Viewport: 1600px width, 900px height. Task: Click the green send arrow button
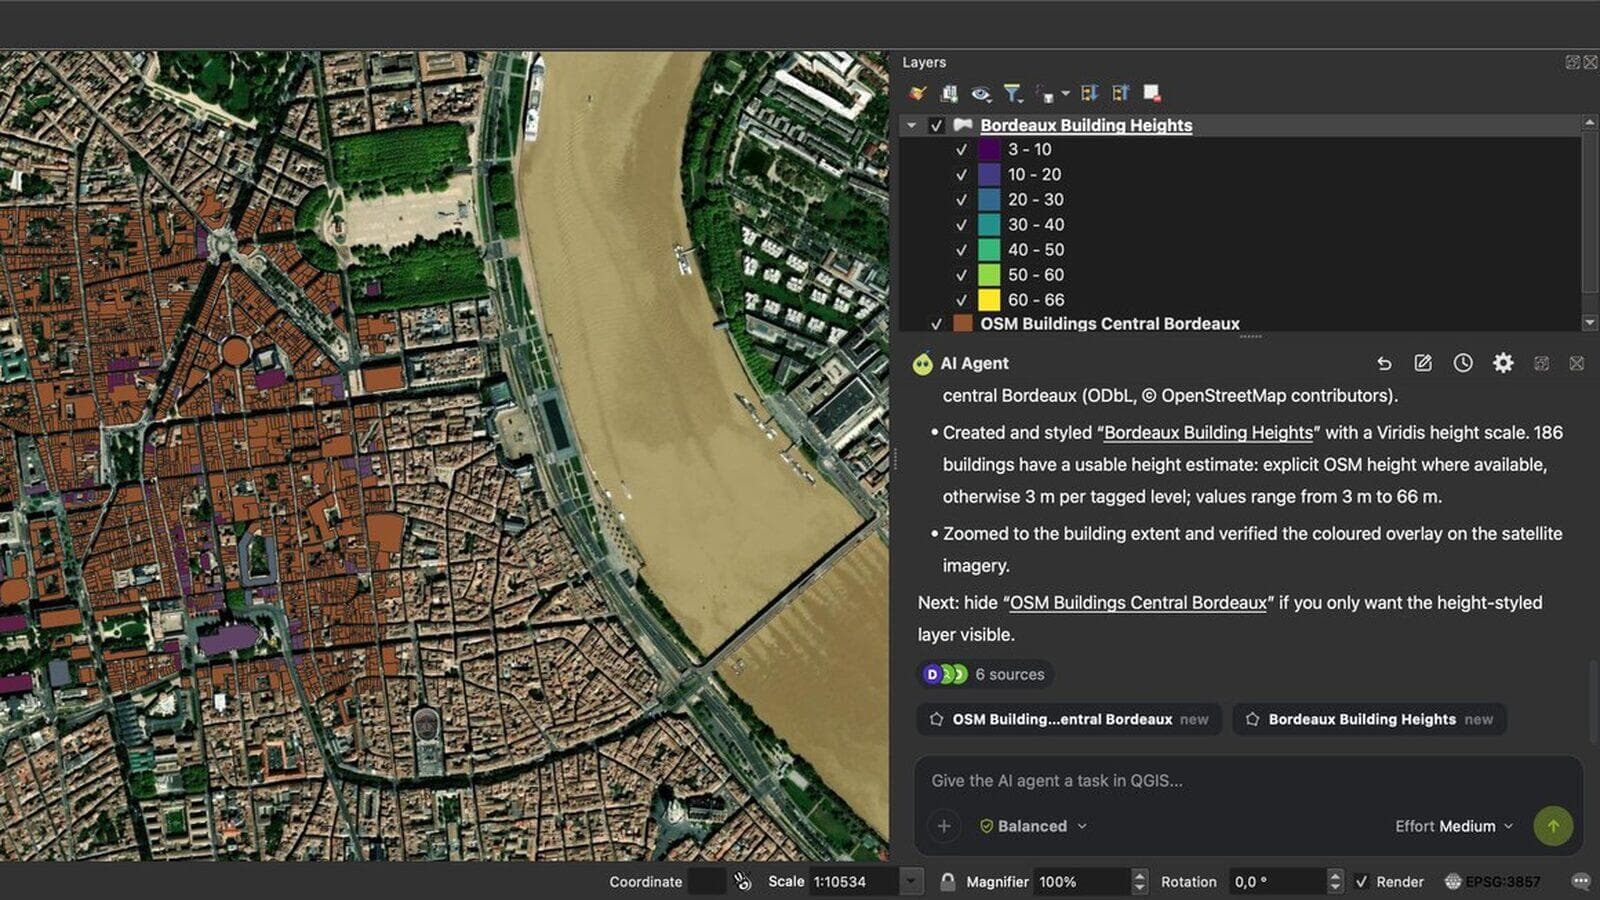click(x=1553, y=826)
